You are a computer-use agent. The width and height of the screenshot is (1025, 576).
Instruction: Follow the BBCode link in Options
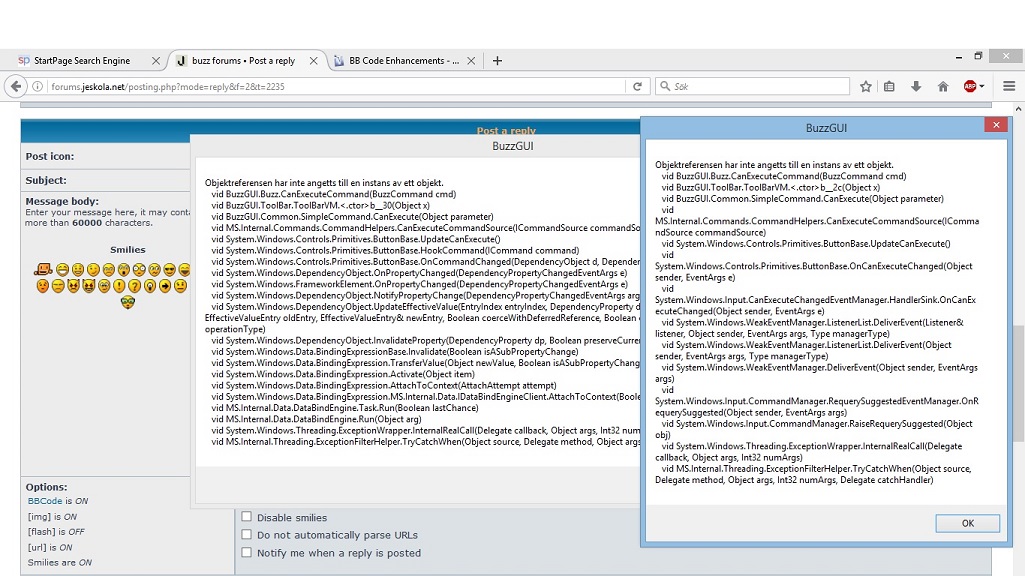(x=44, y=500)
